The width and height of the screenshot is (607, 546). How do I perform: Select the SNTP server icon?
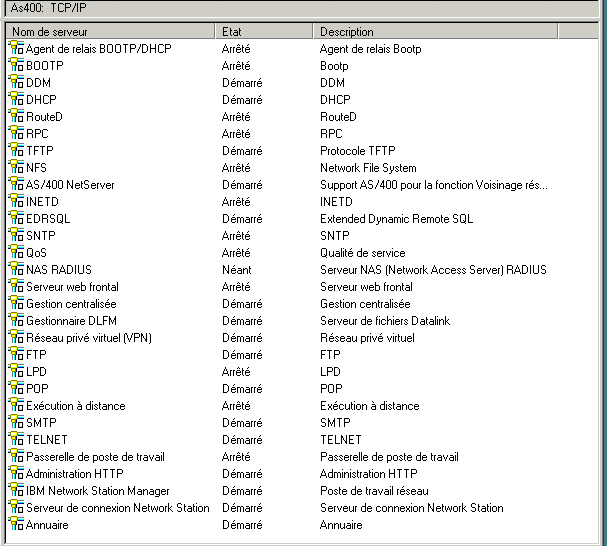click(x=16, y=235)
